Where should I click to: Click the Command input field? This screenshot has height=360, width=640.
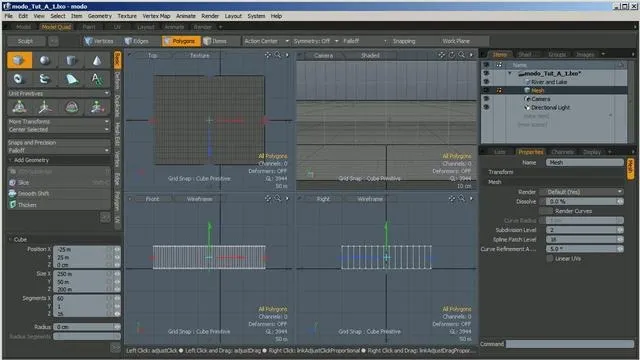click(569, 344)
